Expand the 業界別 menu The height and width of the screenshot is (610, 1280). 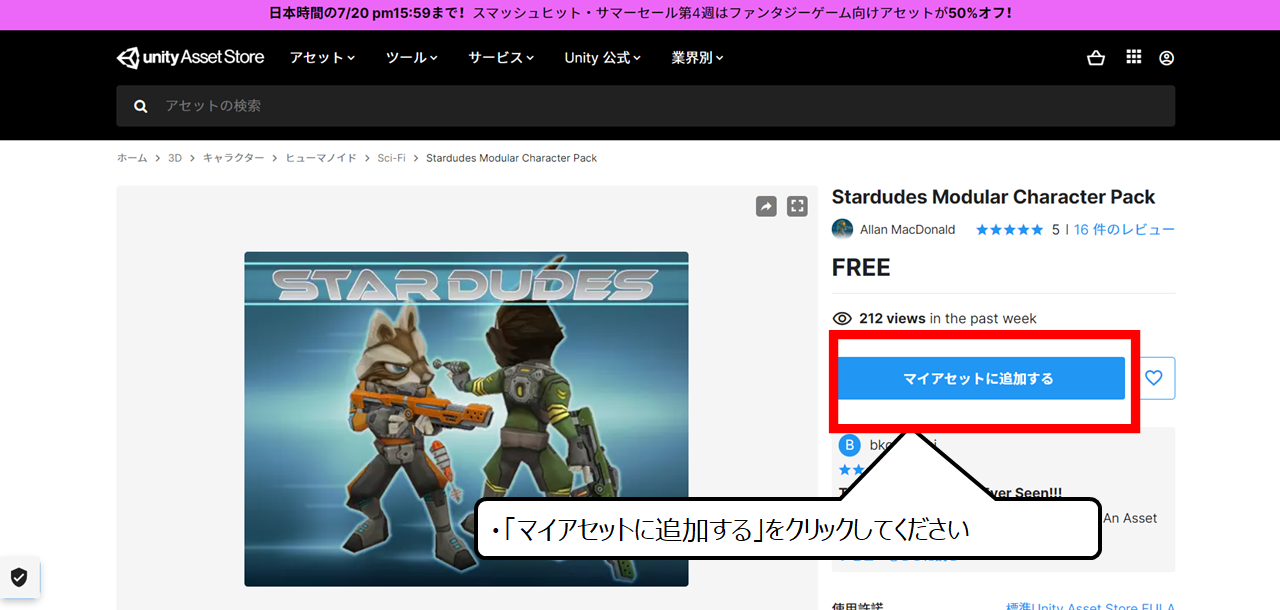click(x=697, y=58)
